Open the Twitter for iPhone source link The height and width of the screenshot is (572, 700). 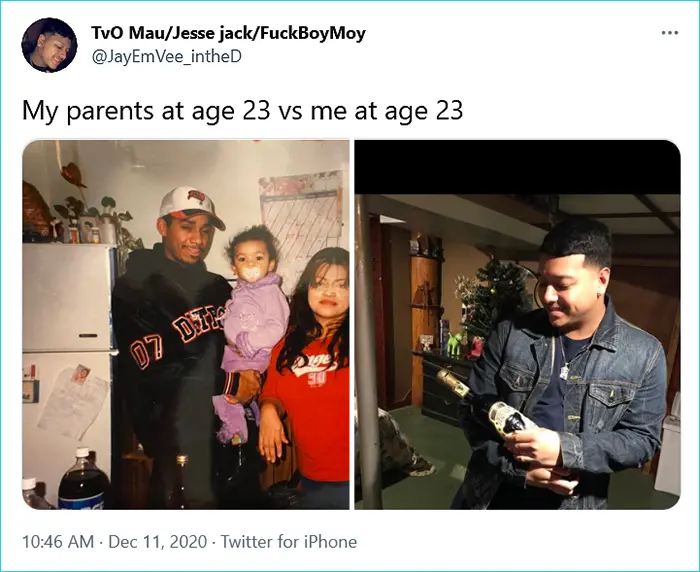click(289, 542)
